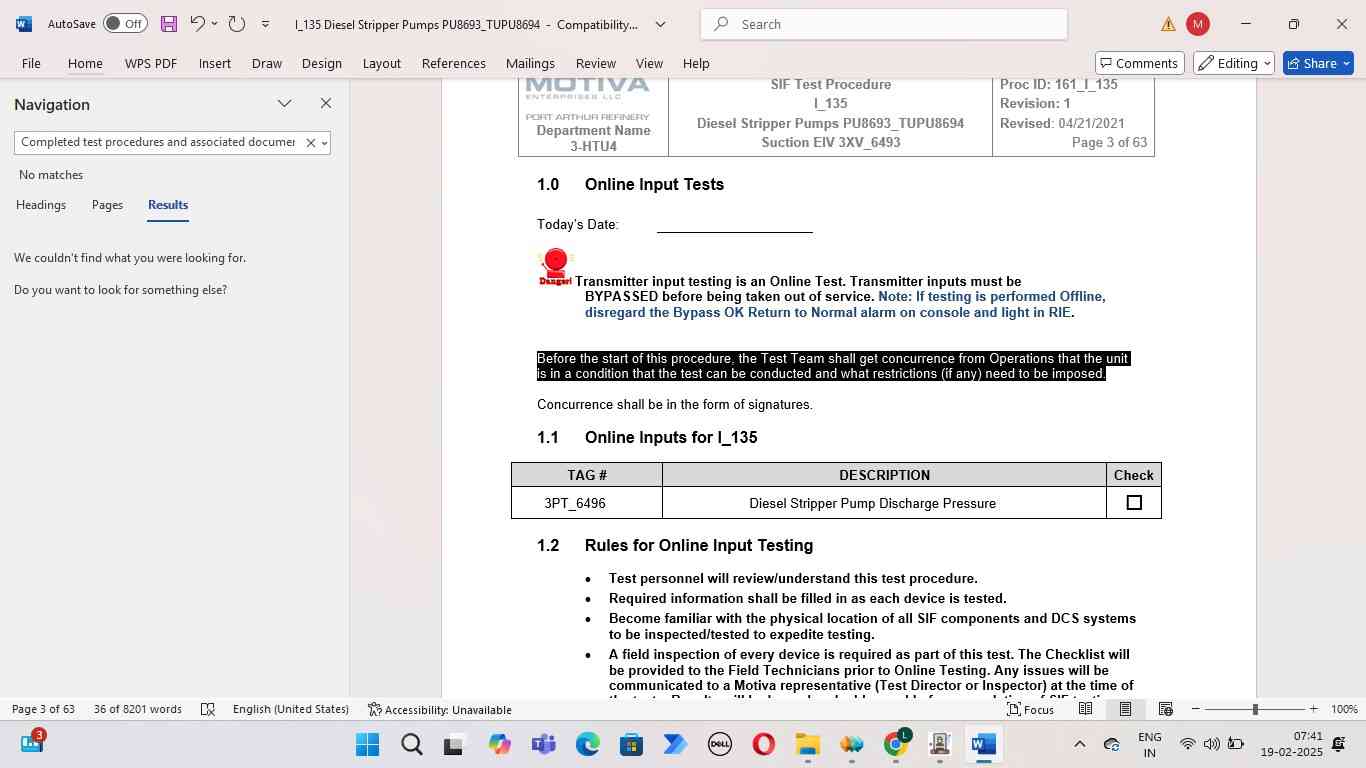Image resolution: width=1366 pixels, height=768 pixels.
Task: Close the Navigation pane
Action: coord(326,103)
